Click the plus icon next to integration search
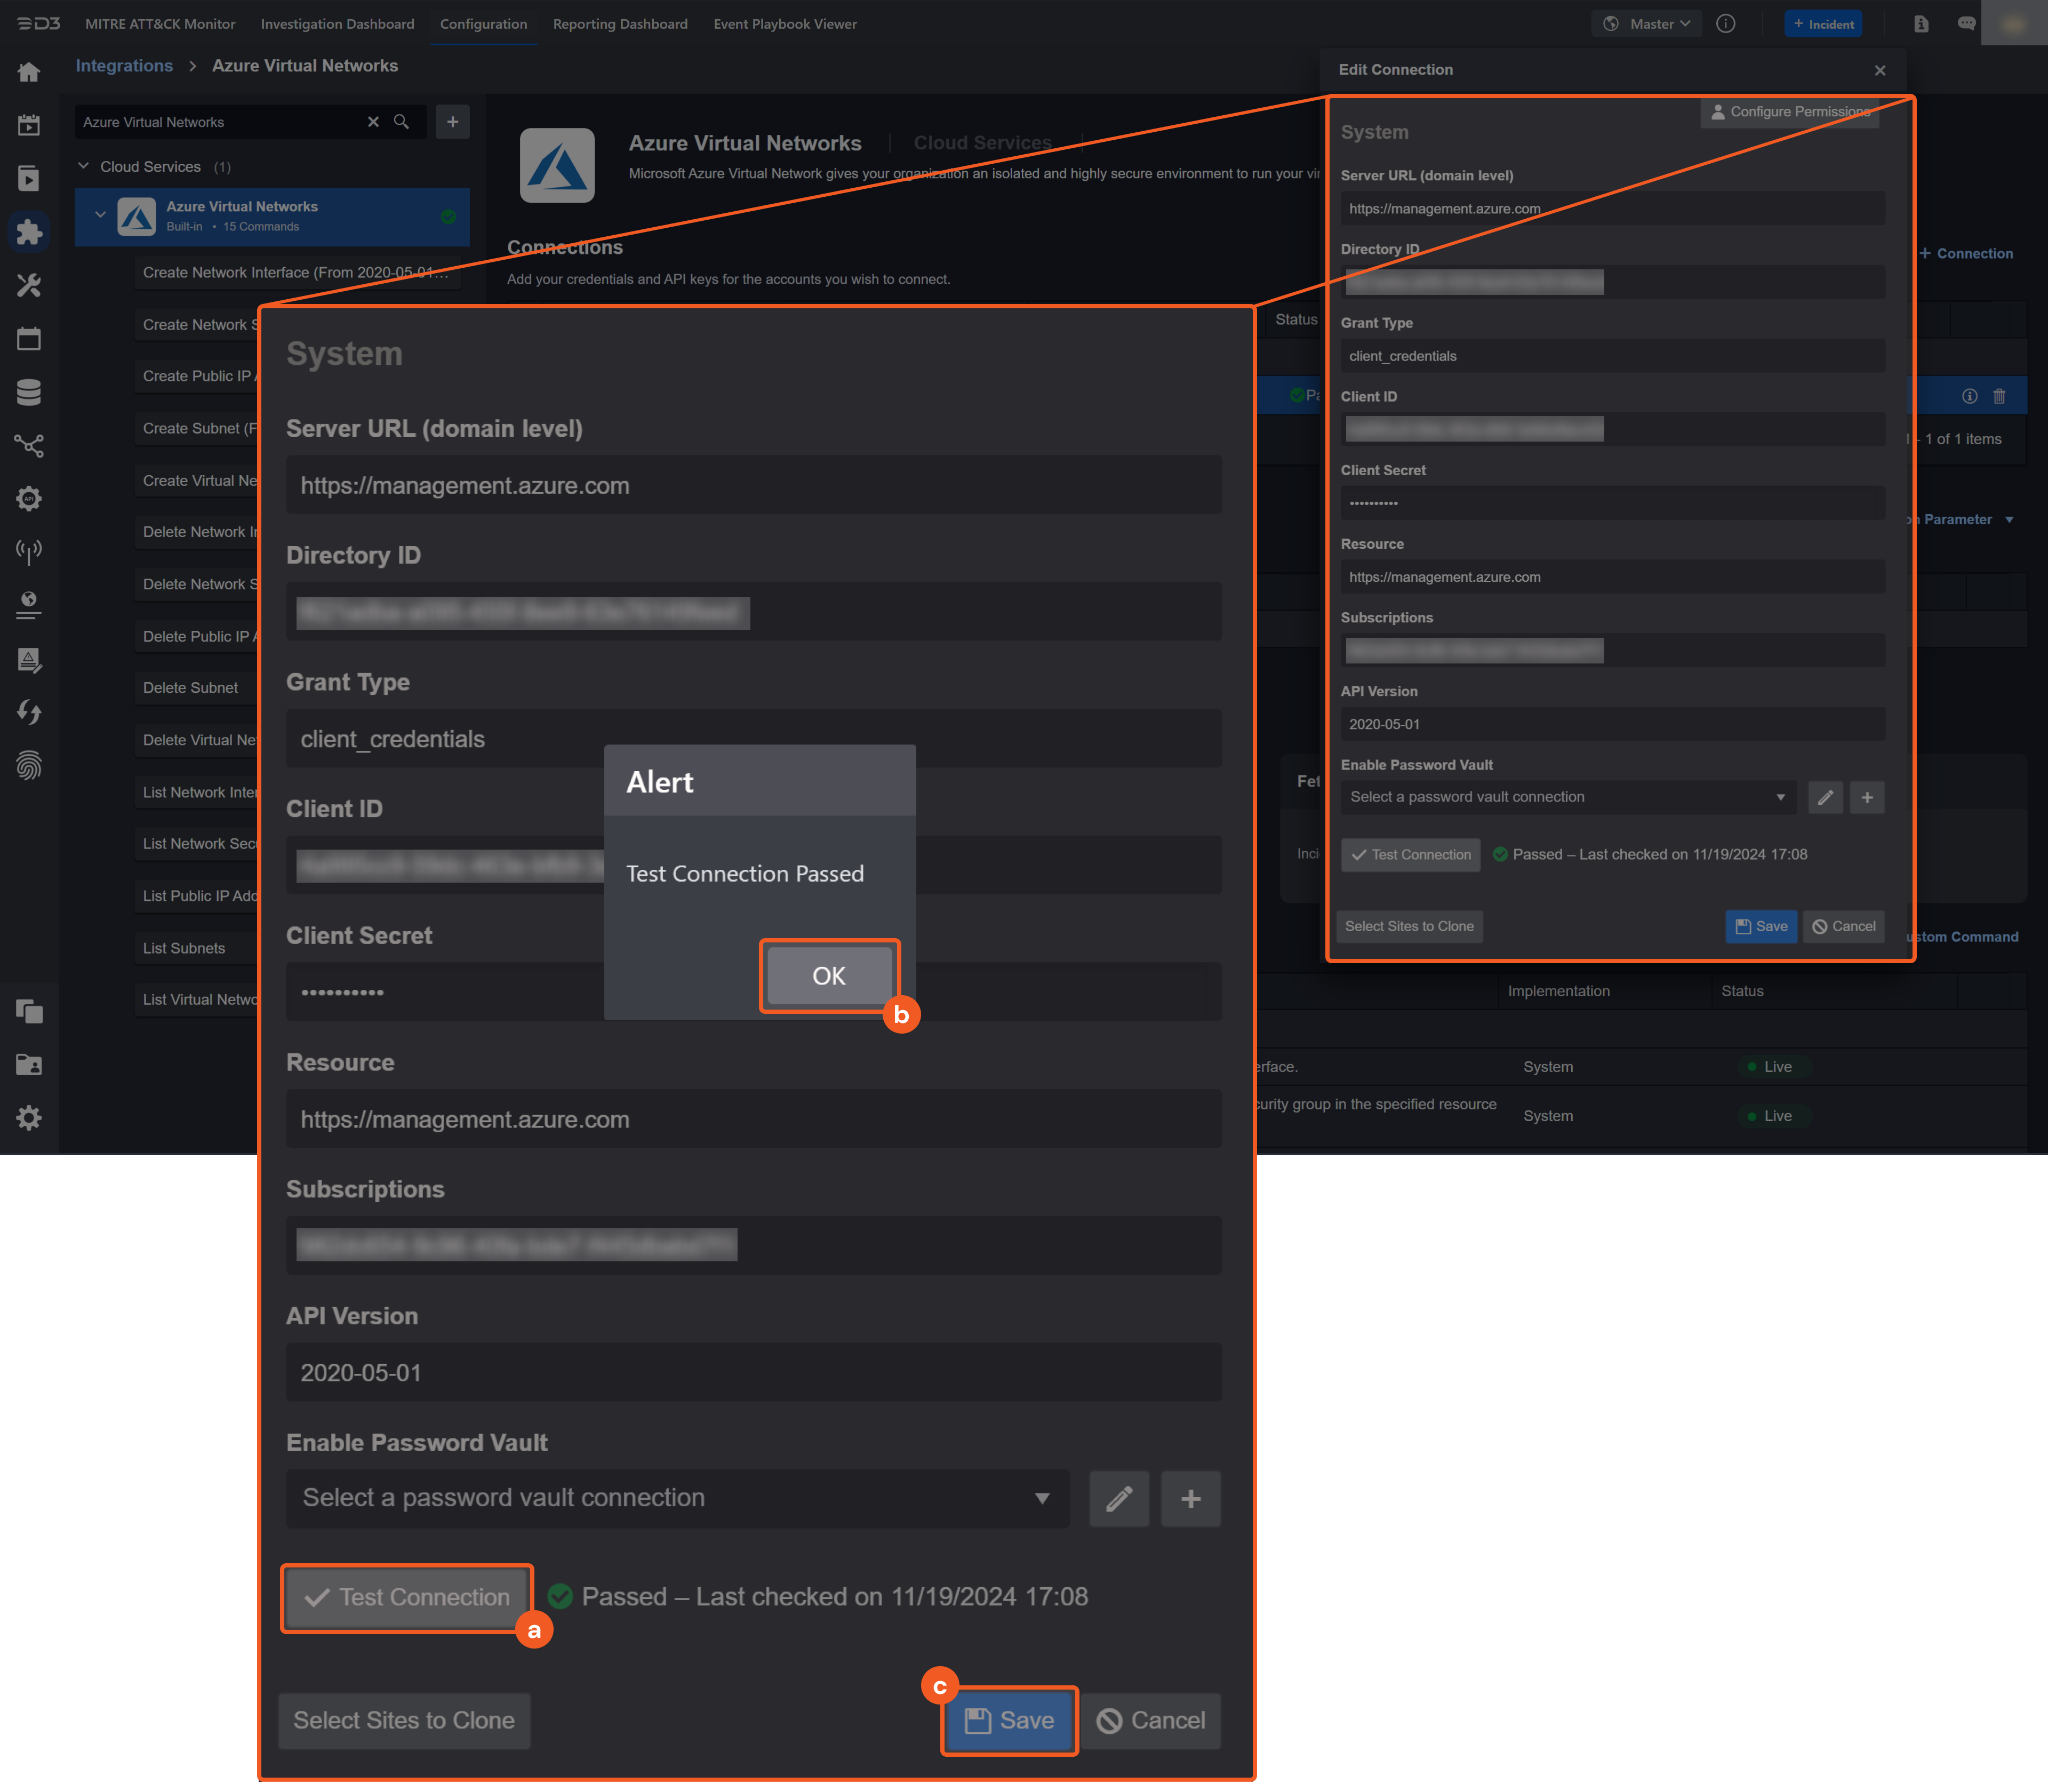 pyautogui.click(x=453, y=122)
